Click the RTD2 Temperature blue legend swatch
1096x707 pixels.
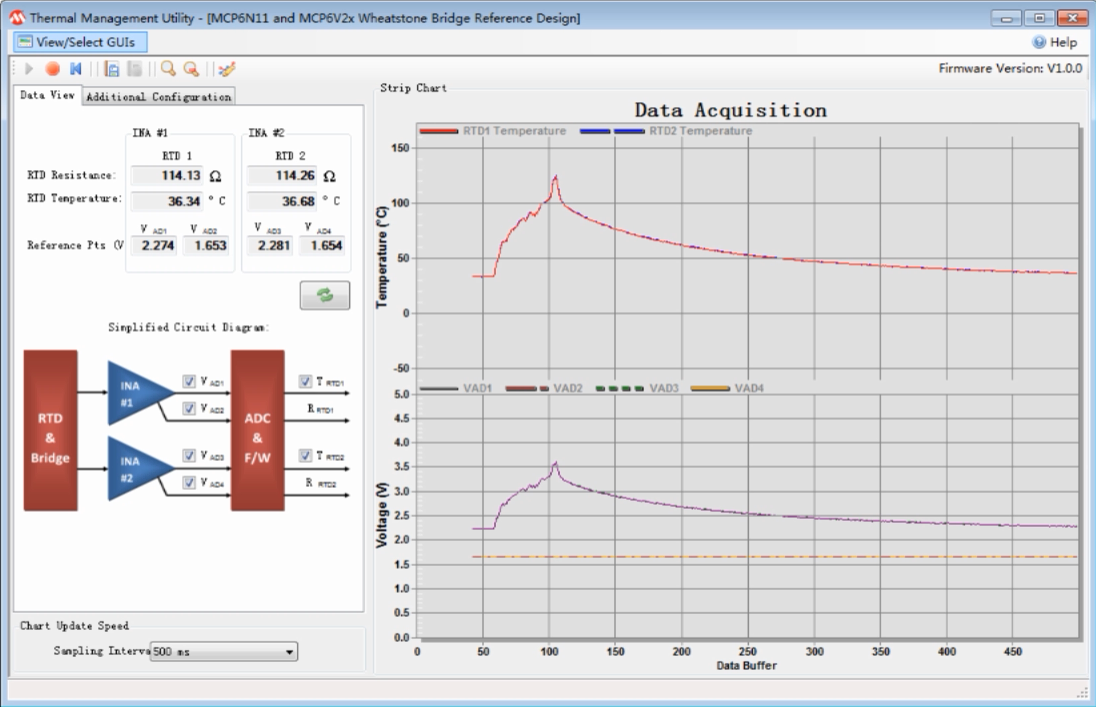click(x=612, y=131)
